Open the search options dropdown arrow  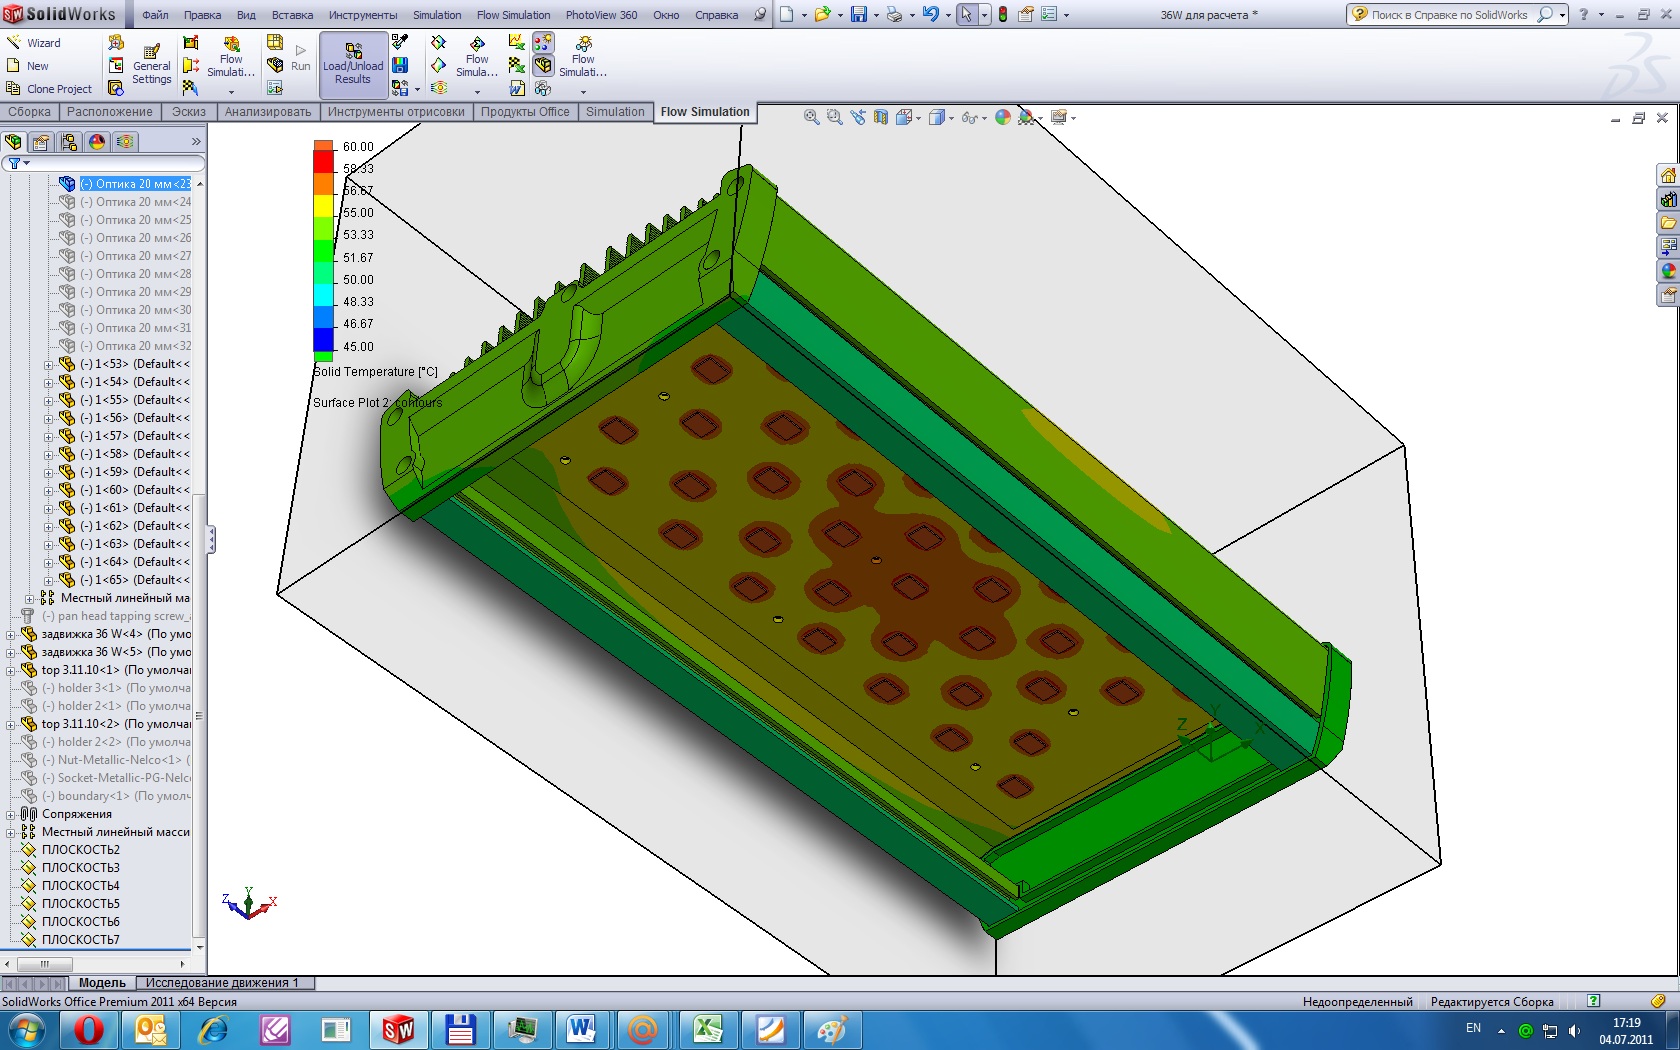click(1562, 15)
